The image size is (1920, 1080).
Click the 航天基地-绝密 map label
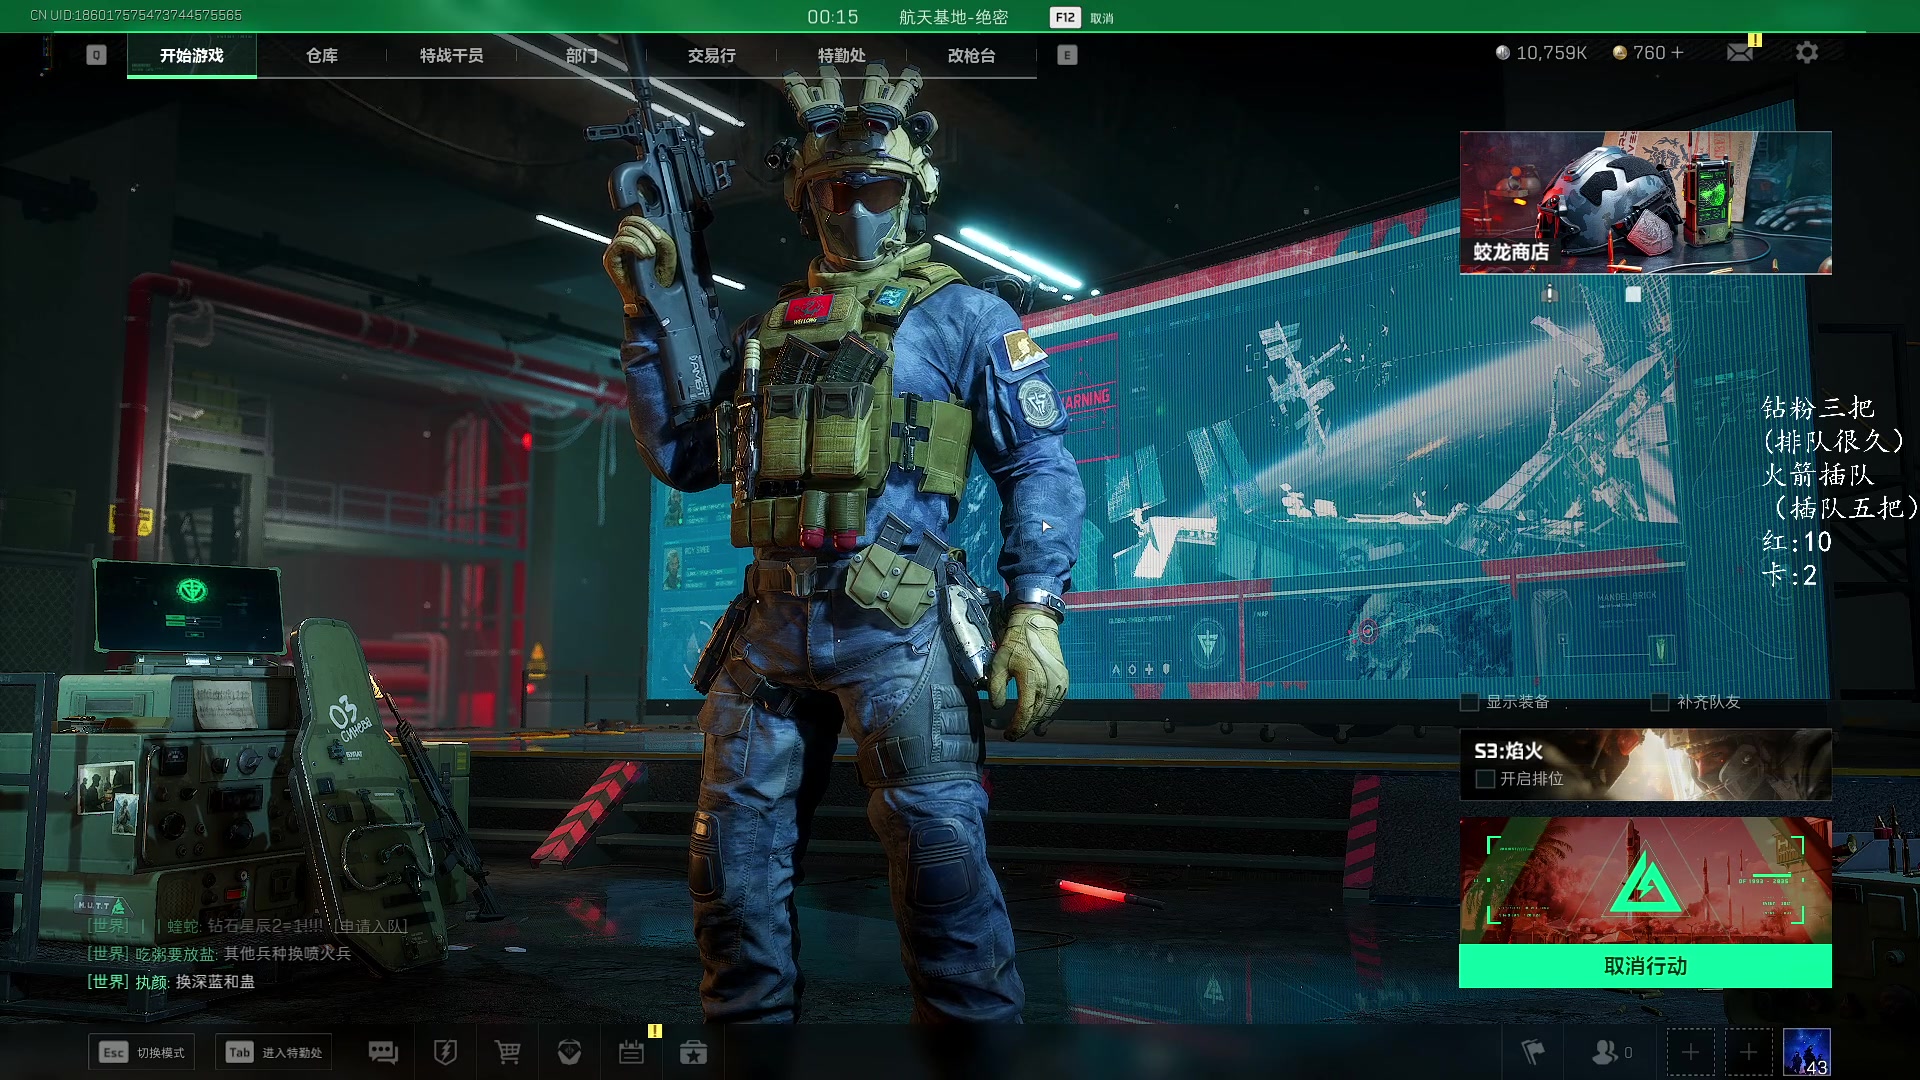click(x=953, y=17)
